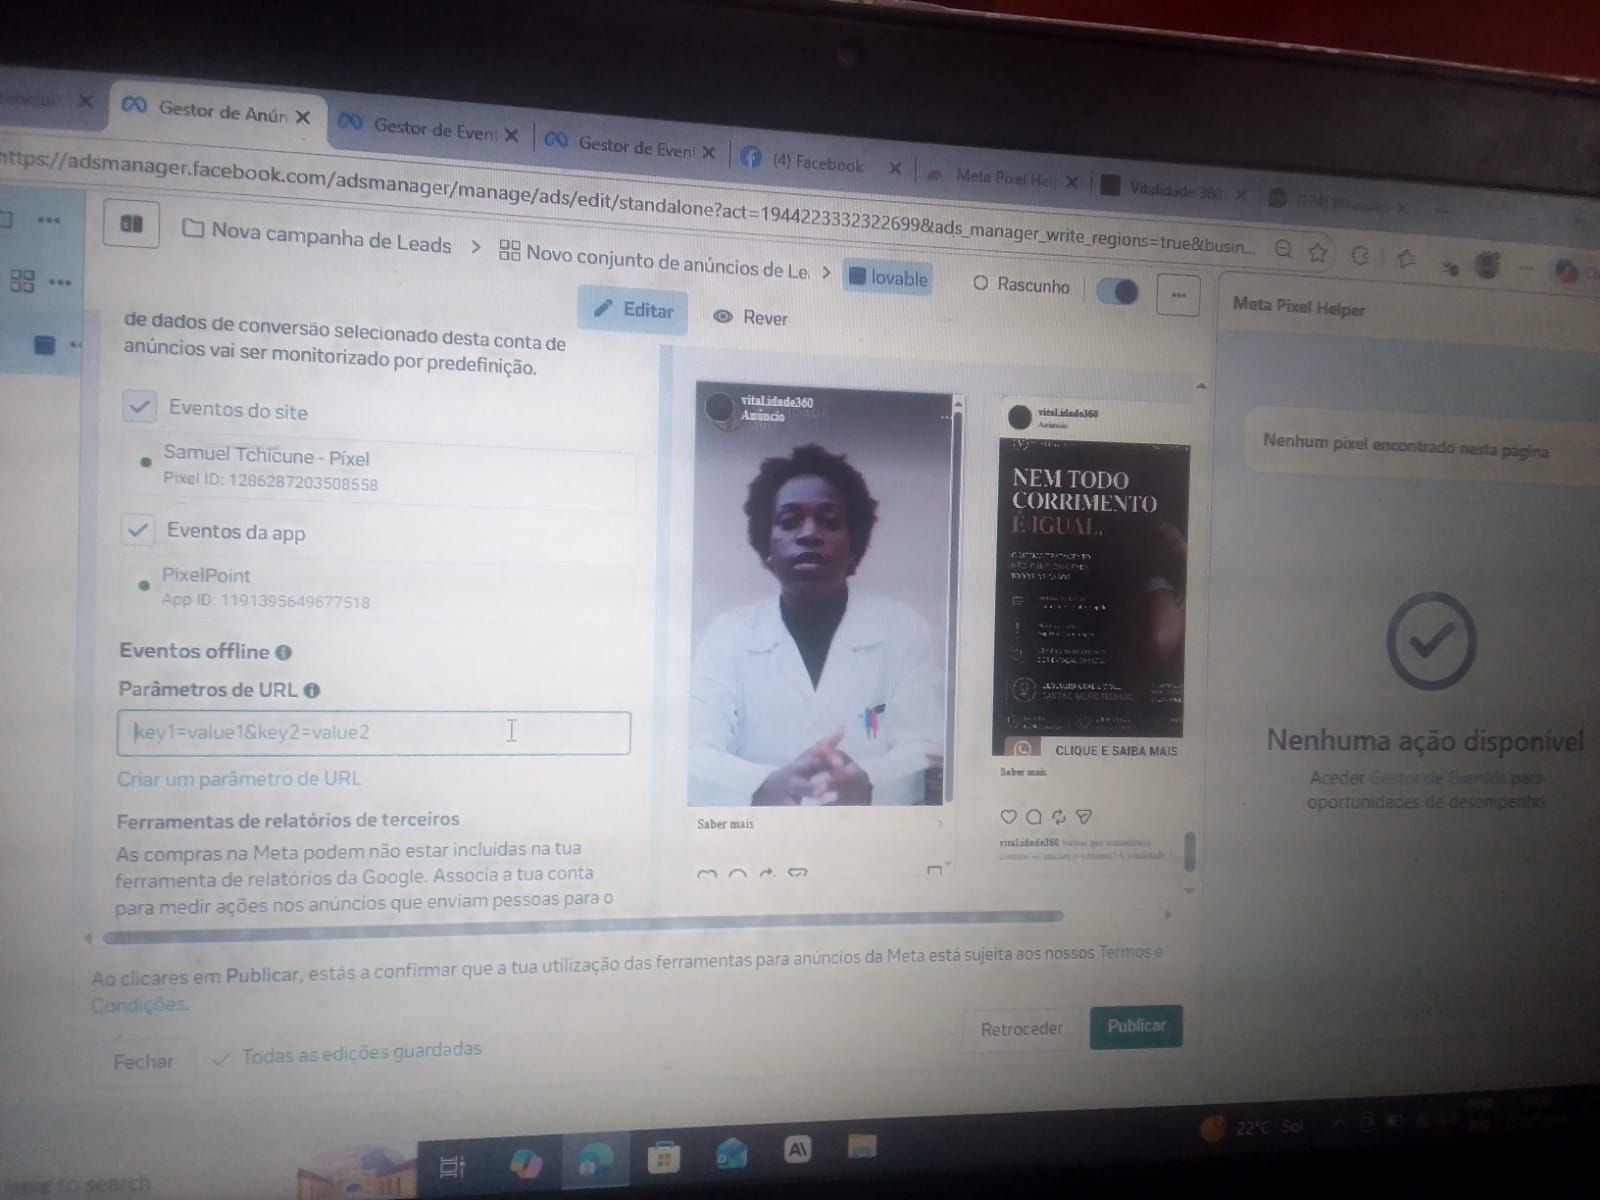
Task: Toggle the ad status switch off
Action: point(1117,291)
